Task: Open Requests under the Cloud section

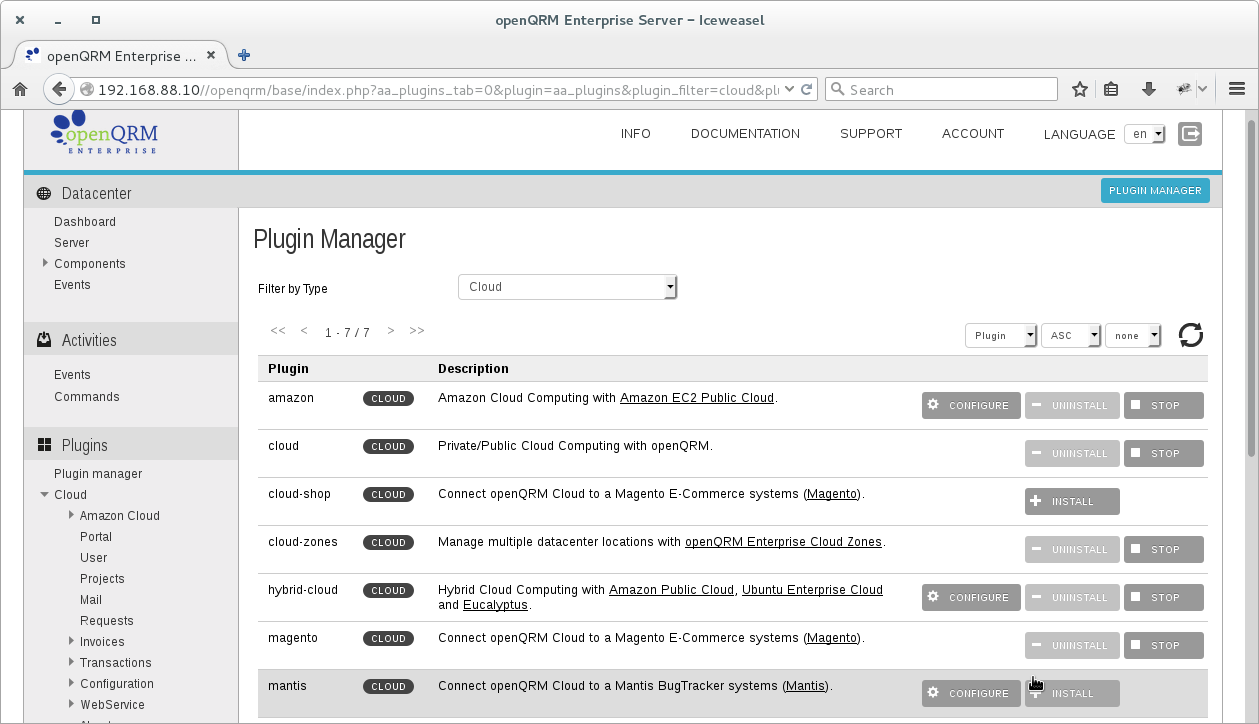Action: pyautogui.click(x=107, y=621)
